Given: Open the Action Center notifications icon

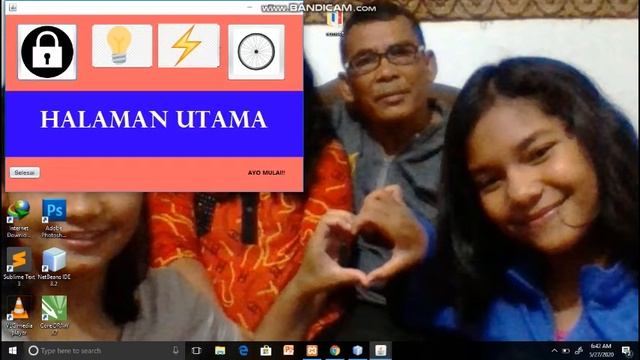Looking at the screenshot, I should point(627,351).
